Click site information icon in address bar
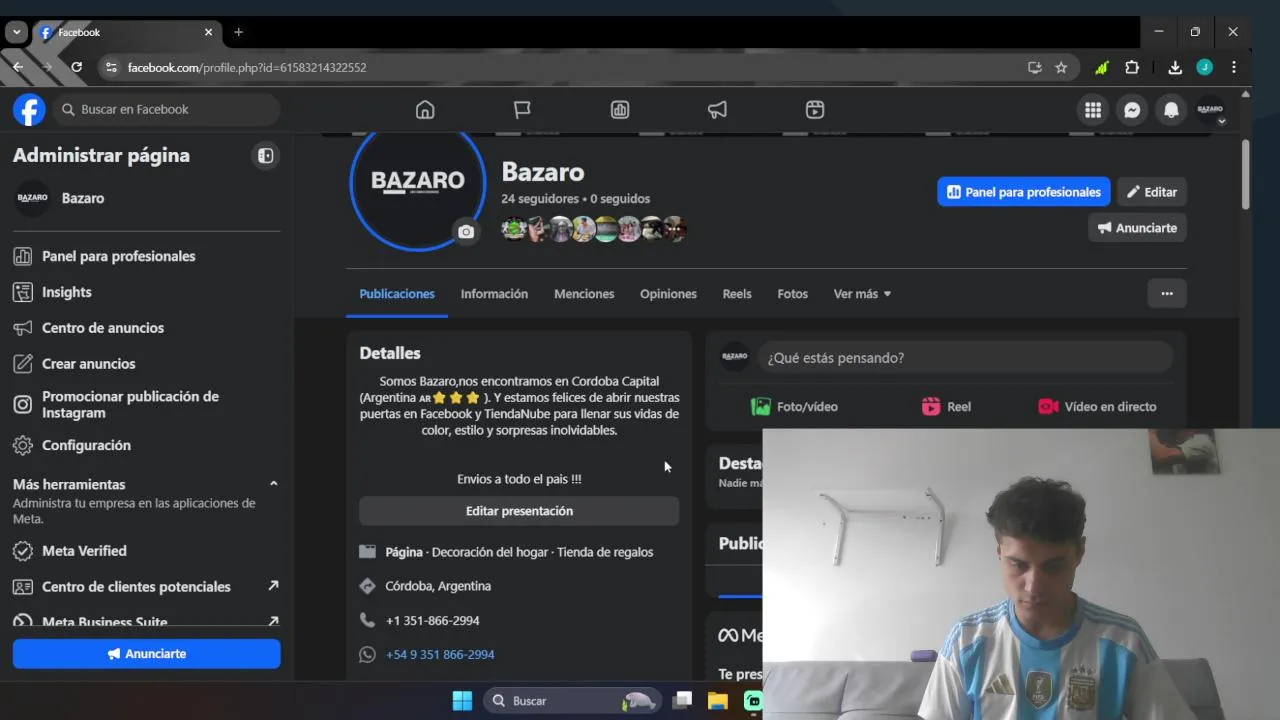This screenshot has height=720, width=1280. (111, 67)
